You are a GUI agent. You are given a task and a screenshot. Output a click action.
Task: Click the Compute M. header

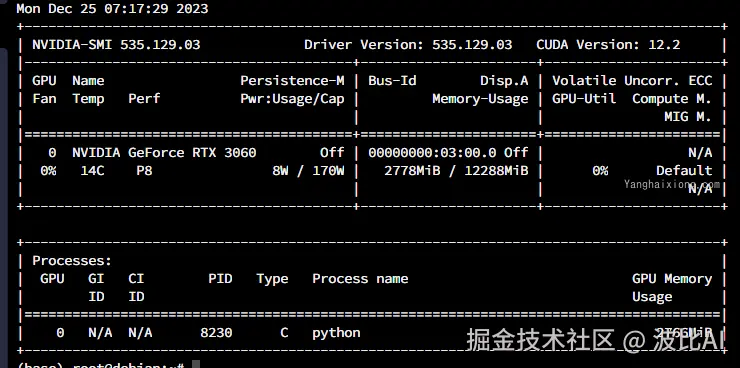(x=672, y=99)
